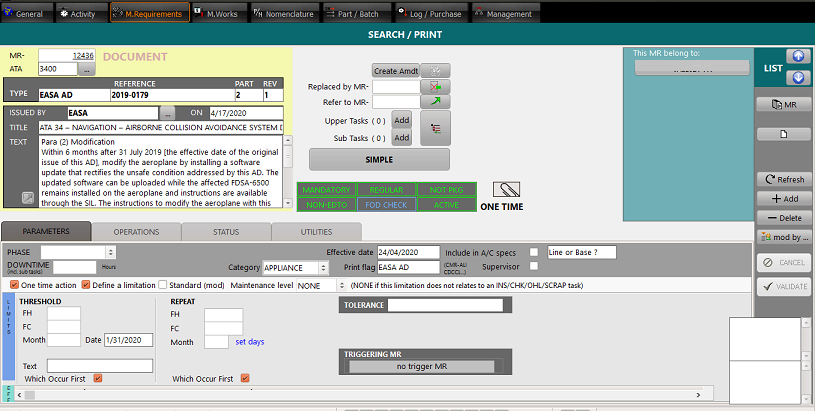Open the Management module
The height and width of the screenshot is (411, 815).
tap(506, 14)
